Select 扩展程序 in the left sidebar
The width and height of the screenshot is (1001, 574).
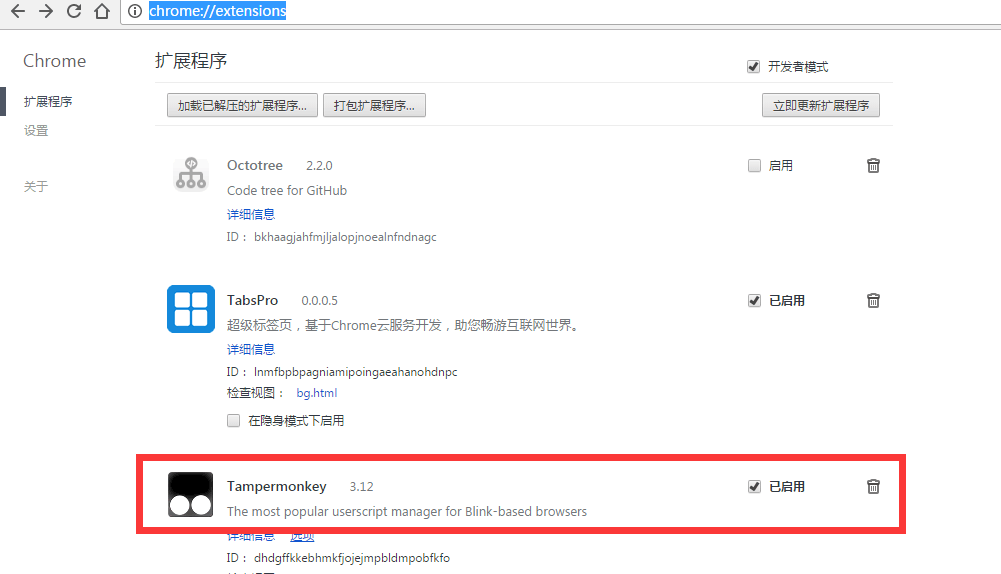[x=48, y=102]
